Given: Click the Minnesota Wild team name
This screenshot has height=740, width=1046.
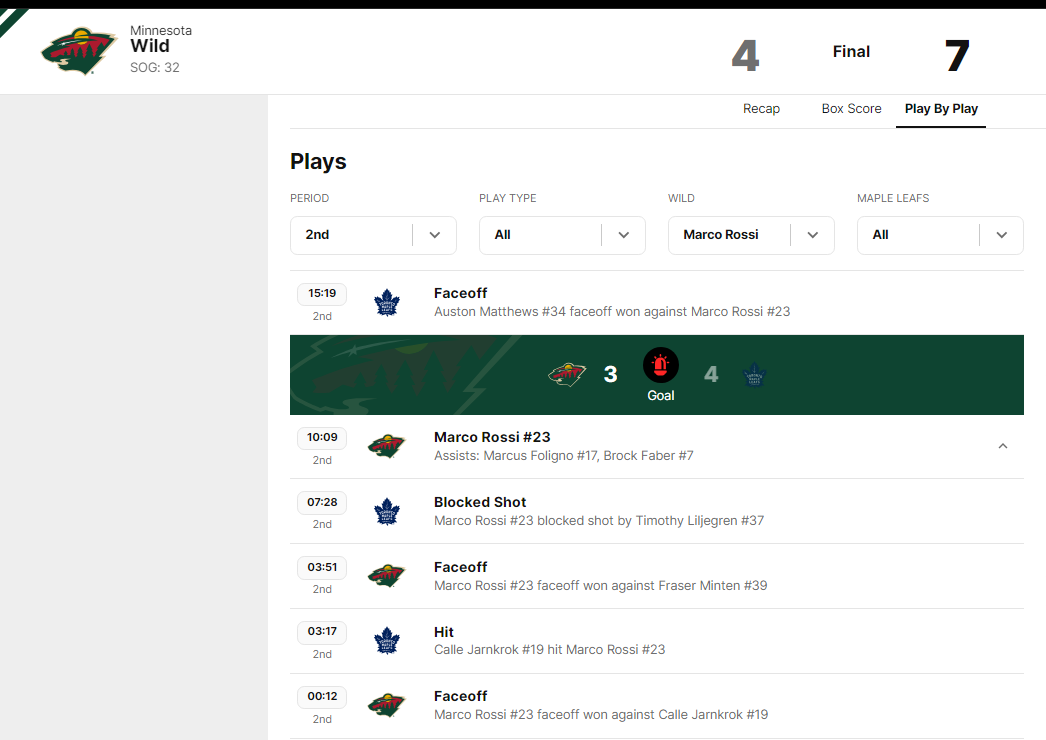Looking at the screenshot, I should coord(150,46).
